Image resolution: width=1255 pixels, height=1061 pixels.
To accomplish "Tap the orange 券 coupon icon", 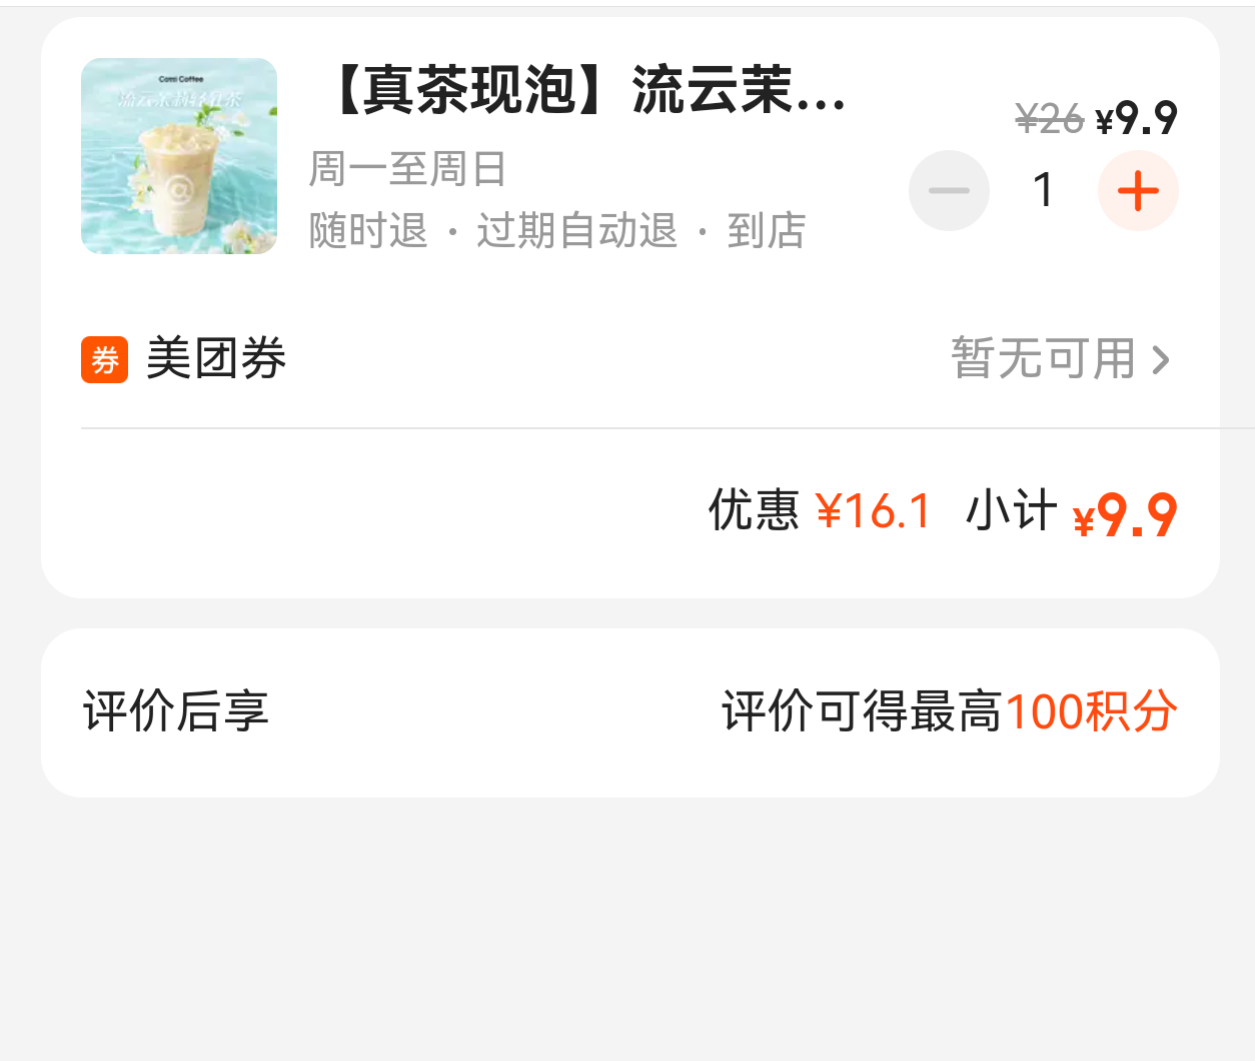I will pyautogui.click(x=105, y=360).
